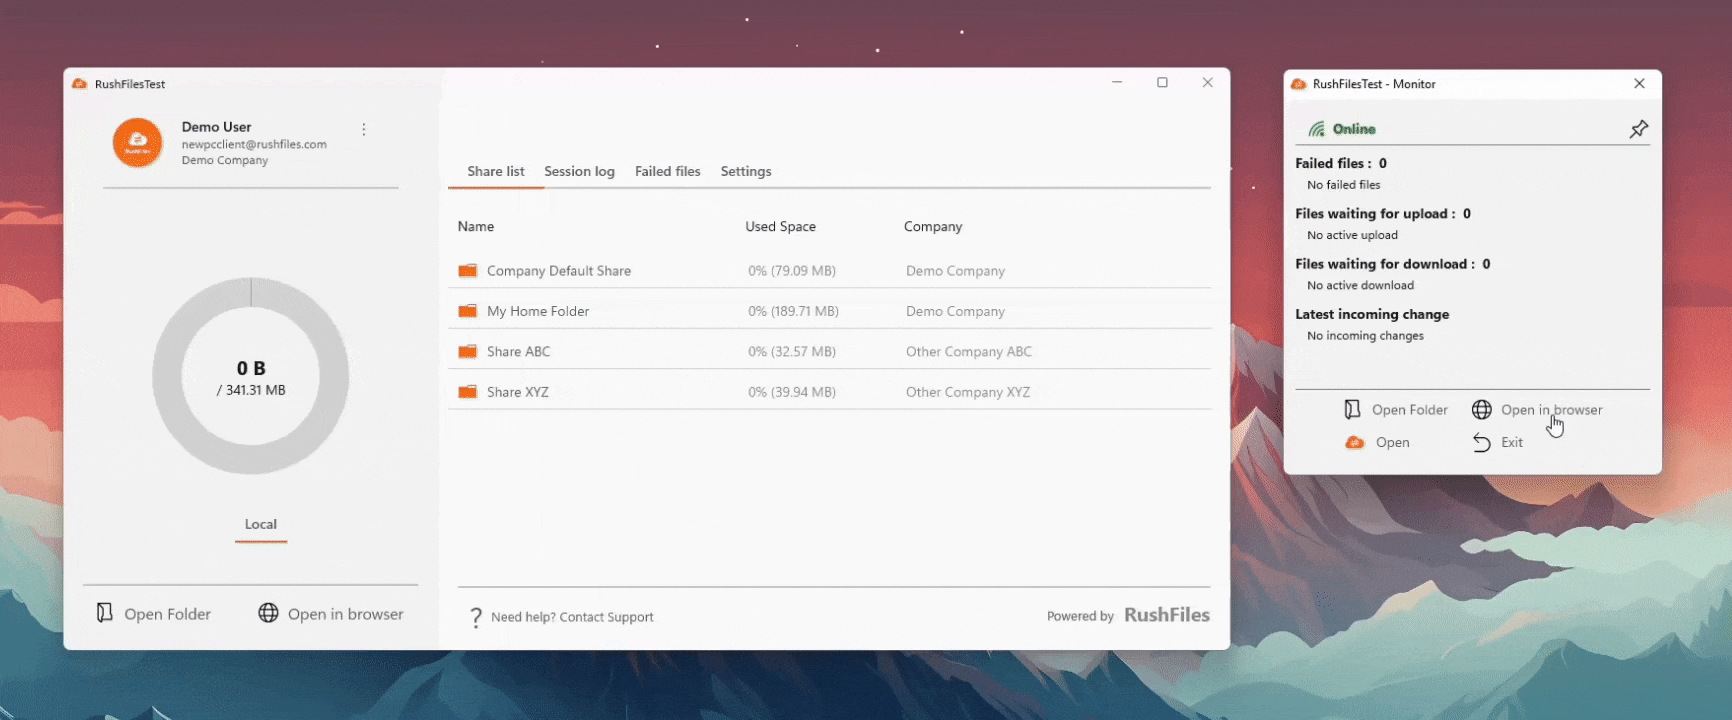Click Latest incoming change label
This screenshot has height=720, width=1732.
click(1372, 314)
